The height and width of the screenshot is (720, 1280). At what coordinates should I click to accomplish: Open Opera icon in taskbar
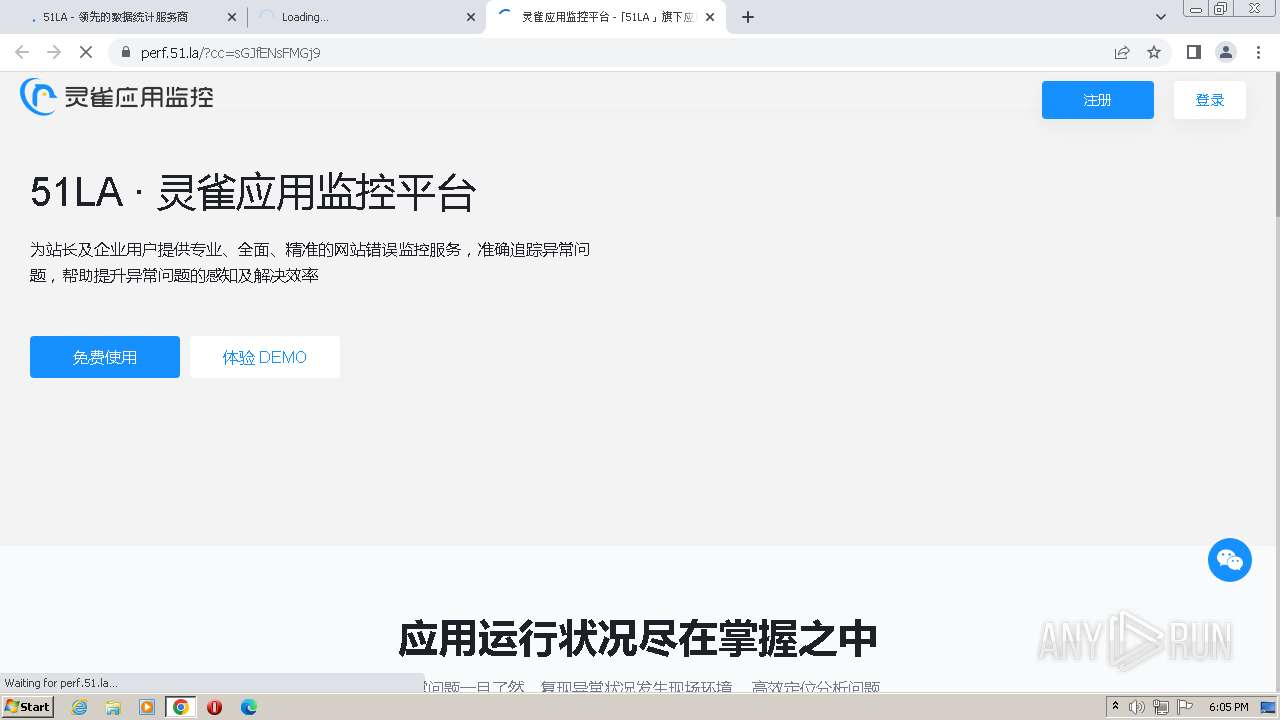click(214, 707)
